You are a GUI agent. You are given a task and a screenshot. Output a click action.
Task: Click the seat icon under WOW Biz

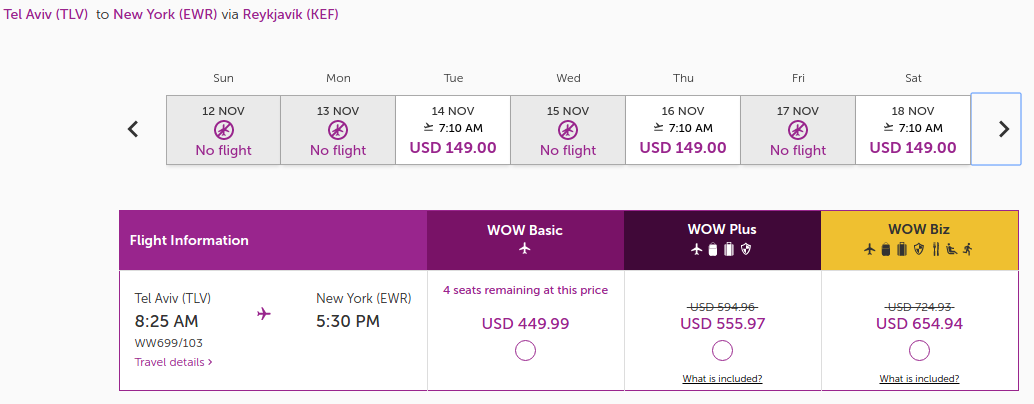click(951, 249)
